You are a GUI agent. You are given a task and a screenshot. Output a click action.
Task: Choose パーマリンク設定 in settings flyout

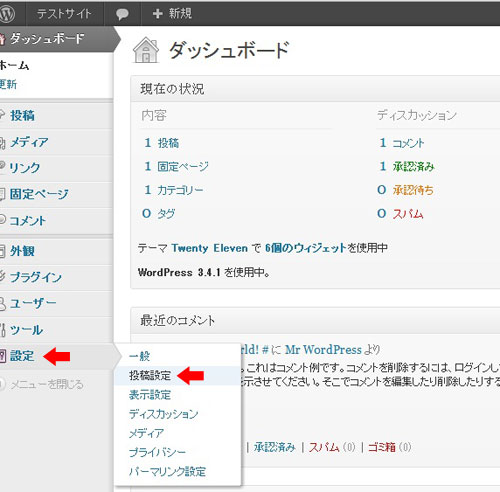pyautogui.click(x=167, y=472)
